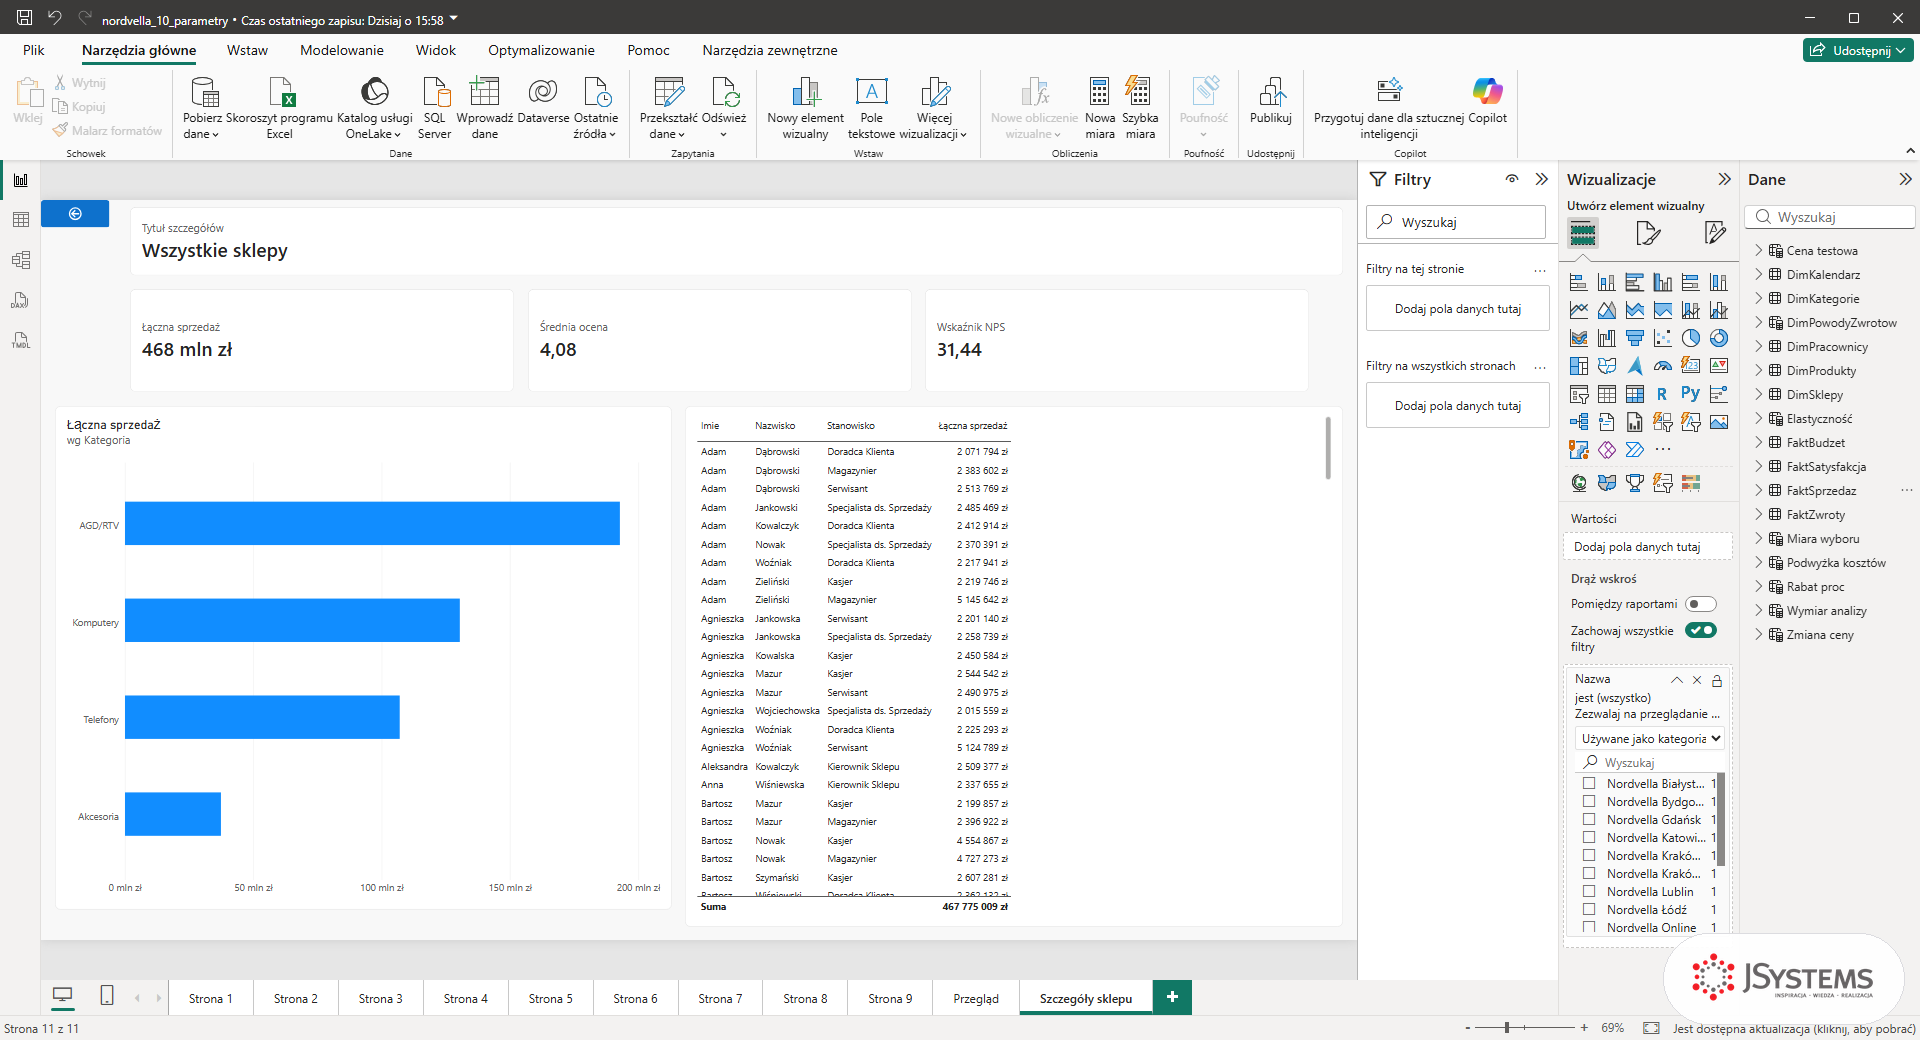The height and width of the screenshot is (1040, 1920).
Task: Click the SQL Server icon
Action: coord(434,108)
